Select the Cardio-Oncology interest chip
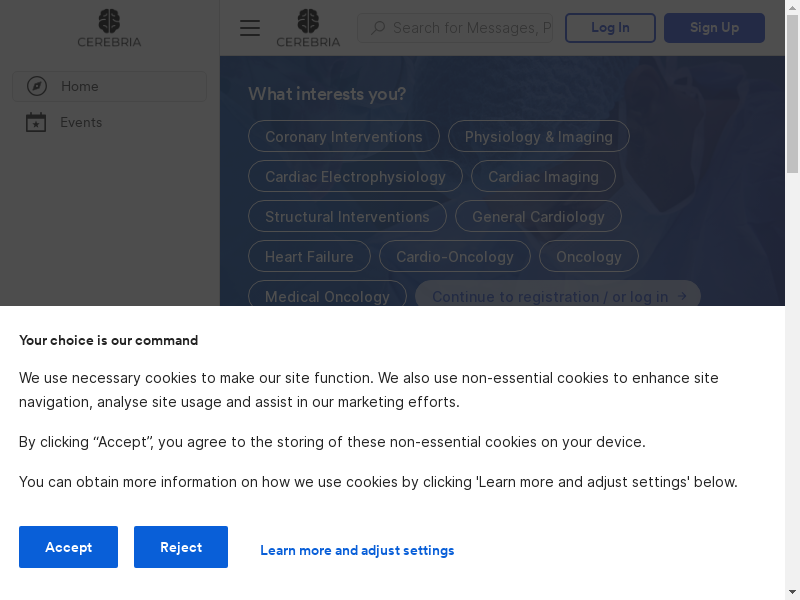The image size is (800, 600). [x=454, y=257]
